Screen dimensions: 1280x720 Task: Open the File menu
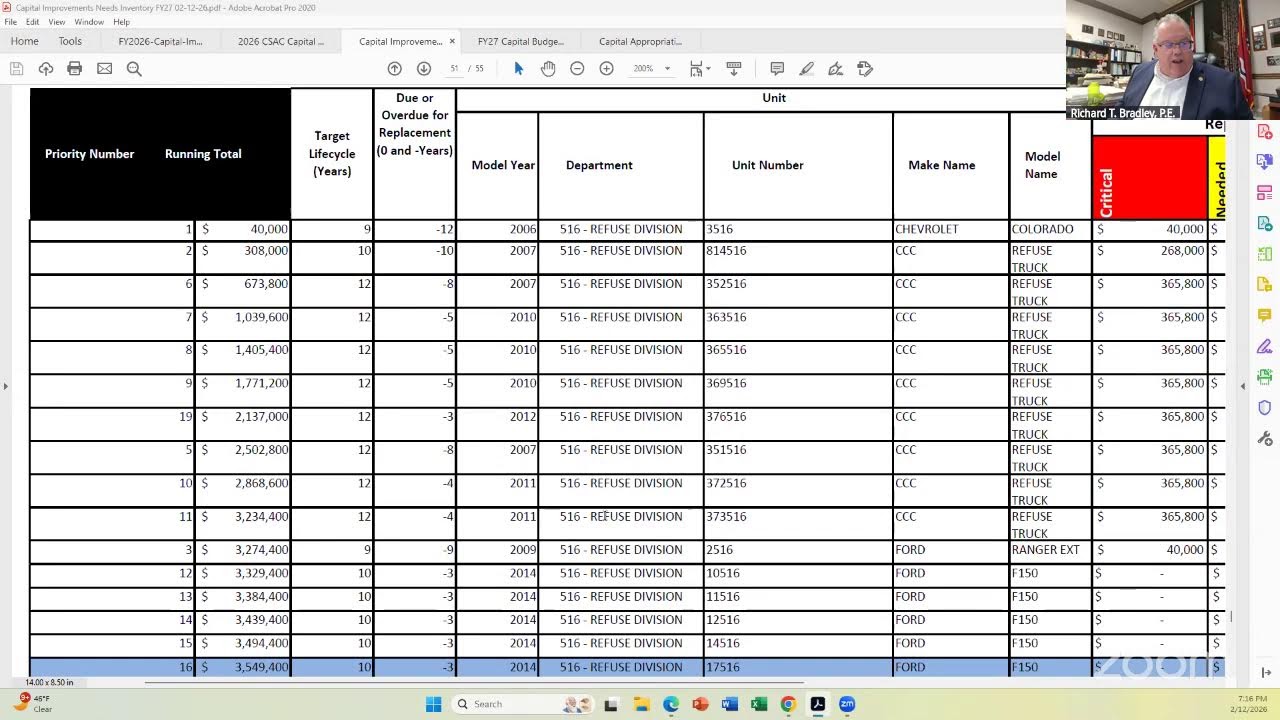click(x=10, y=22)
